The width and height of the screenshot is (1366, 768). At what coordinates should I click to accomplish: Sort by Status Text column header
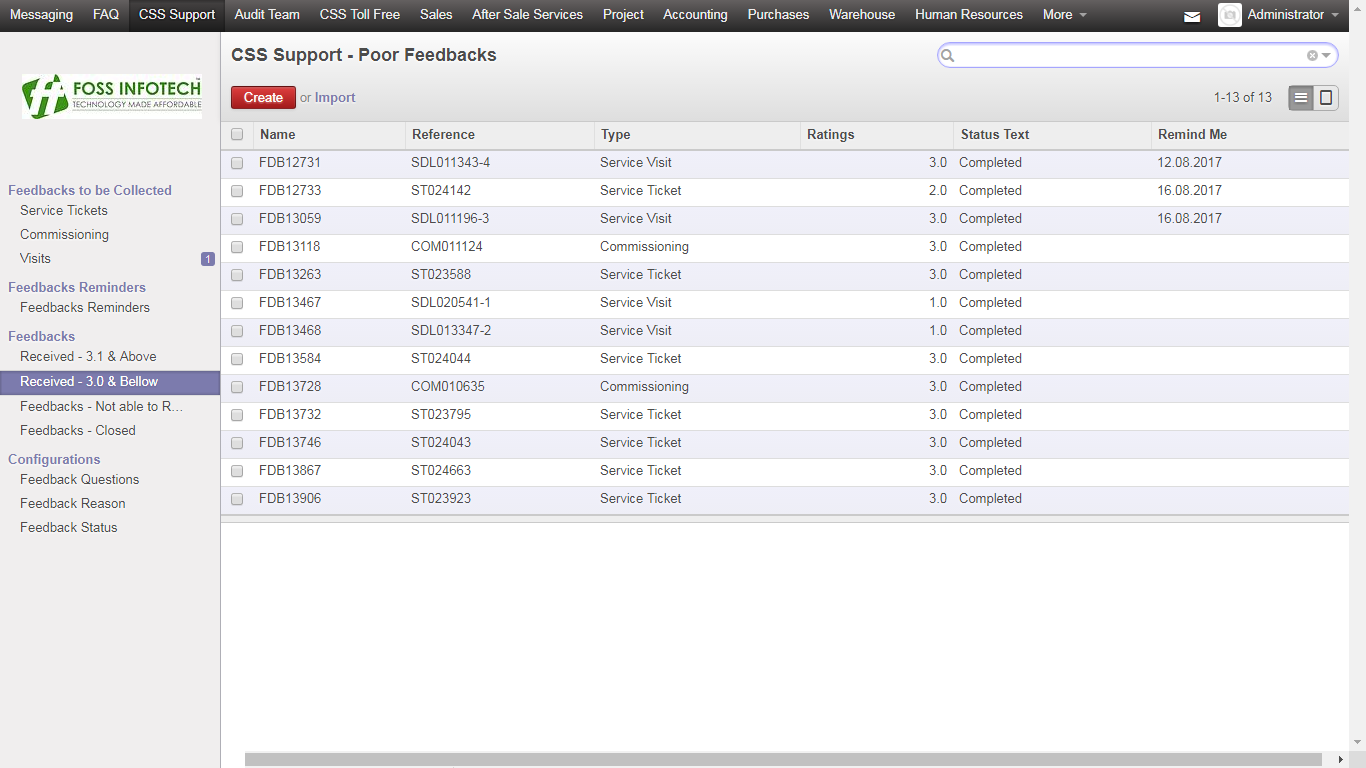pyautogui.click(x=995, y=134)
